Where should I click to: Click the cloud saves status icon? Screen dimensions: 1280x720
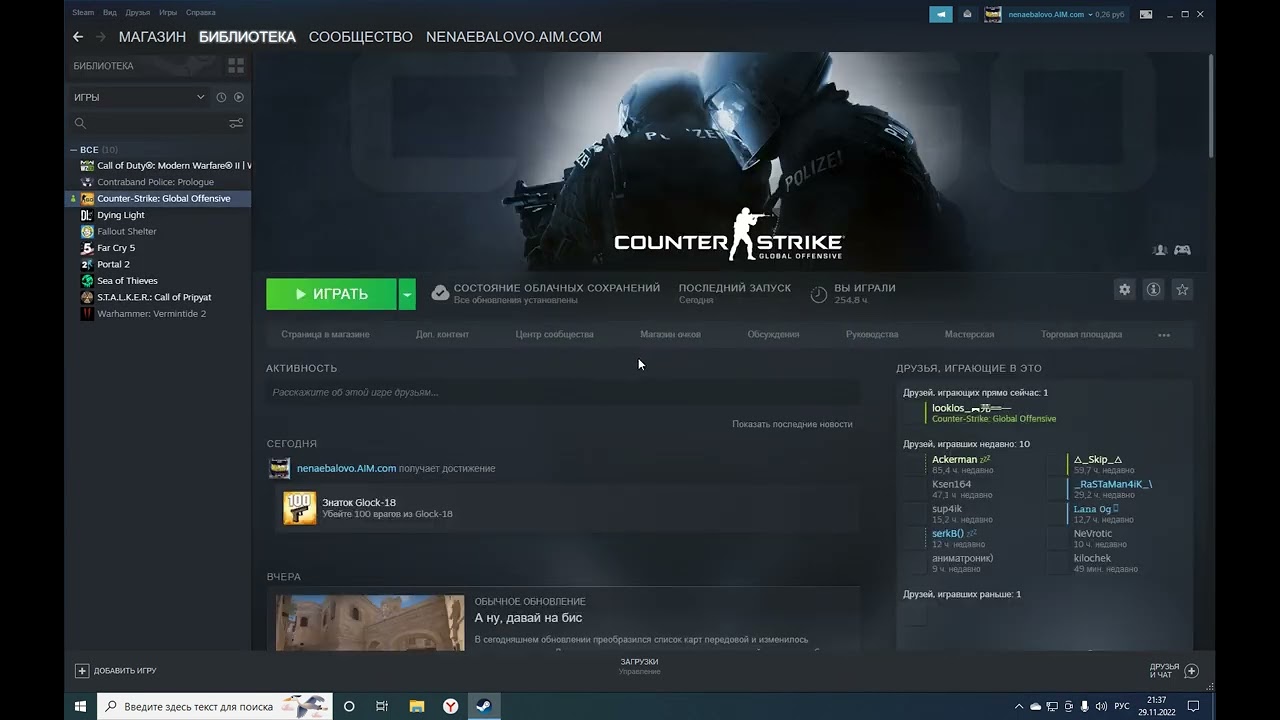click(x=440, y=293)
